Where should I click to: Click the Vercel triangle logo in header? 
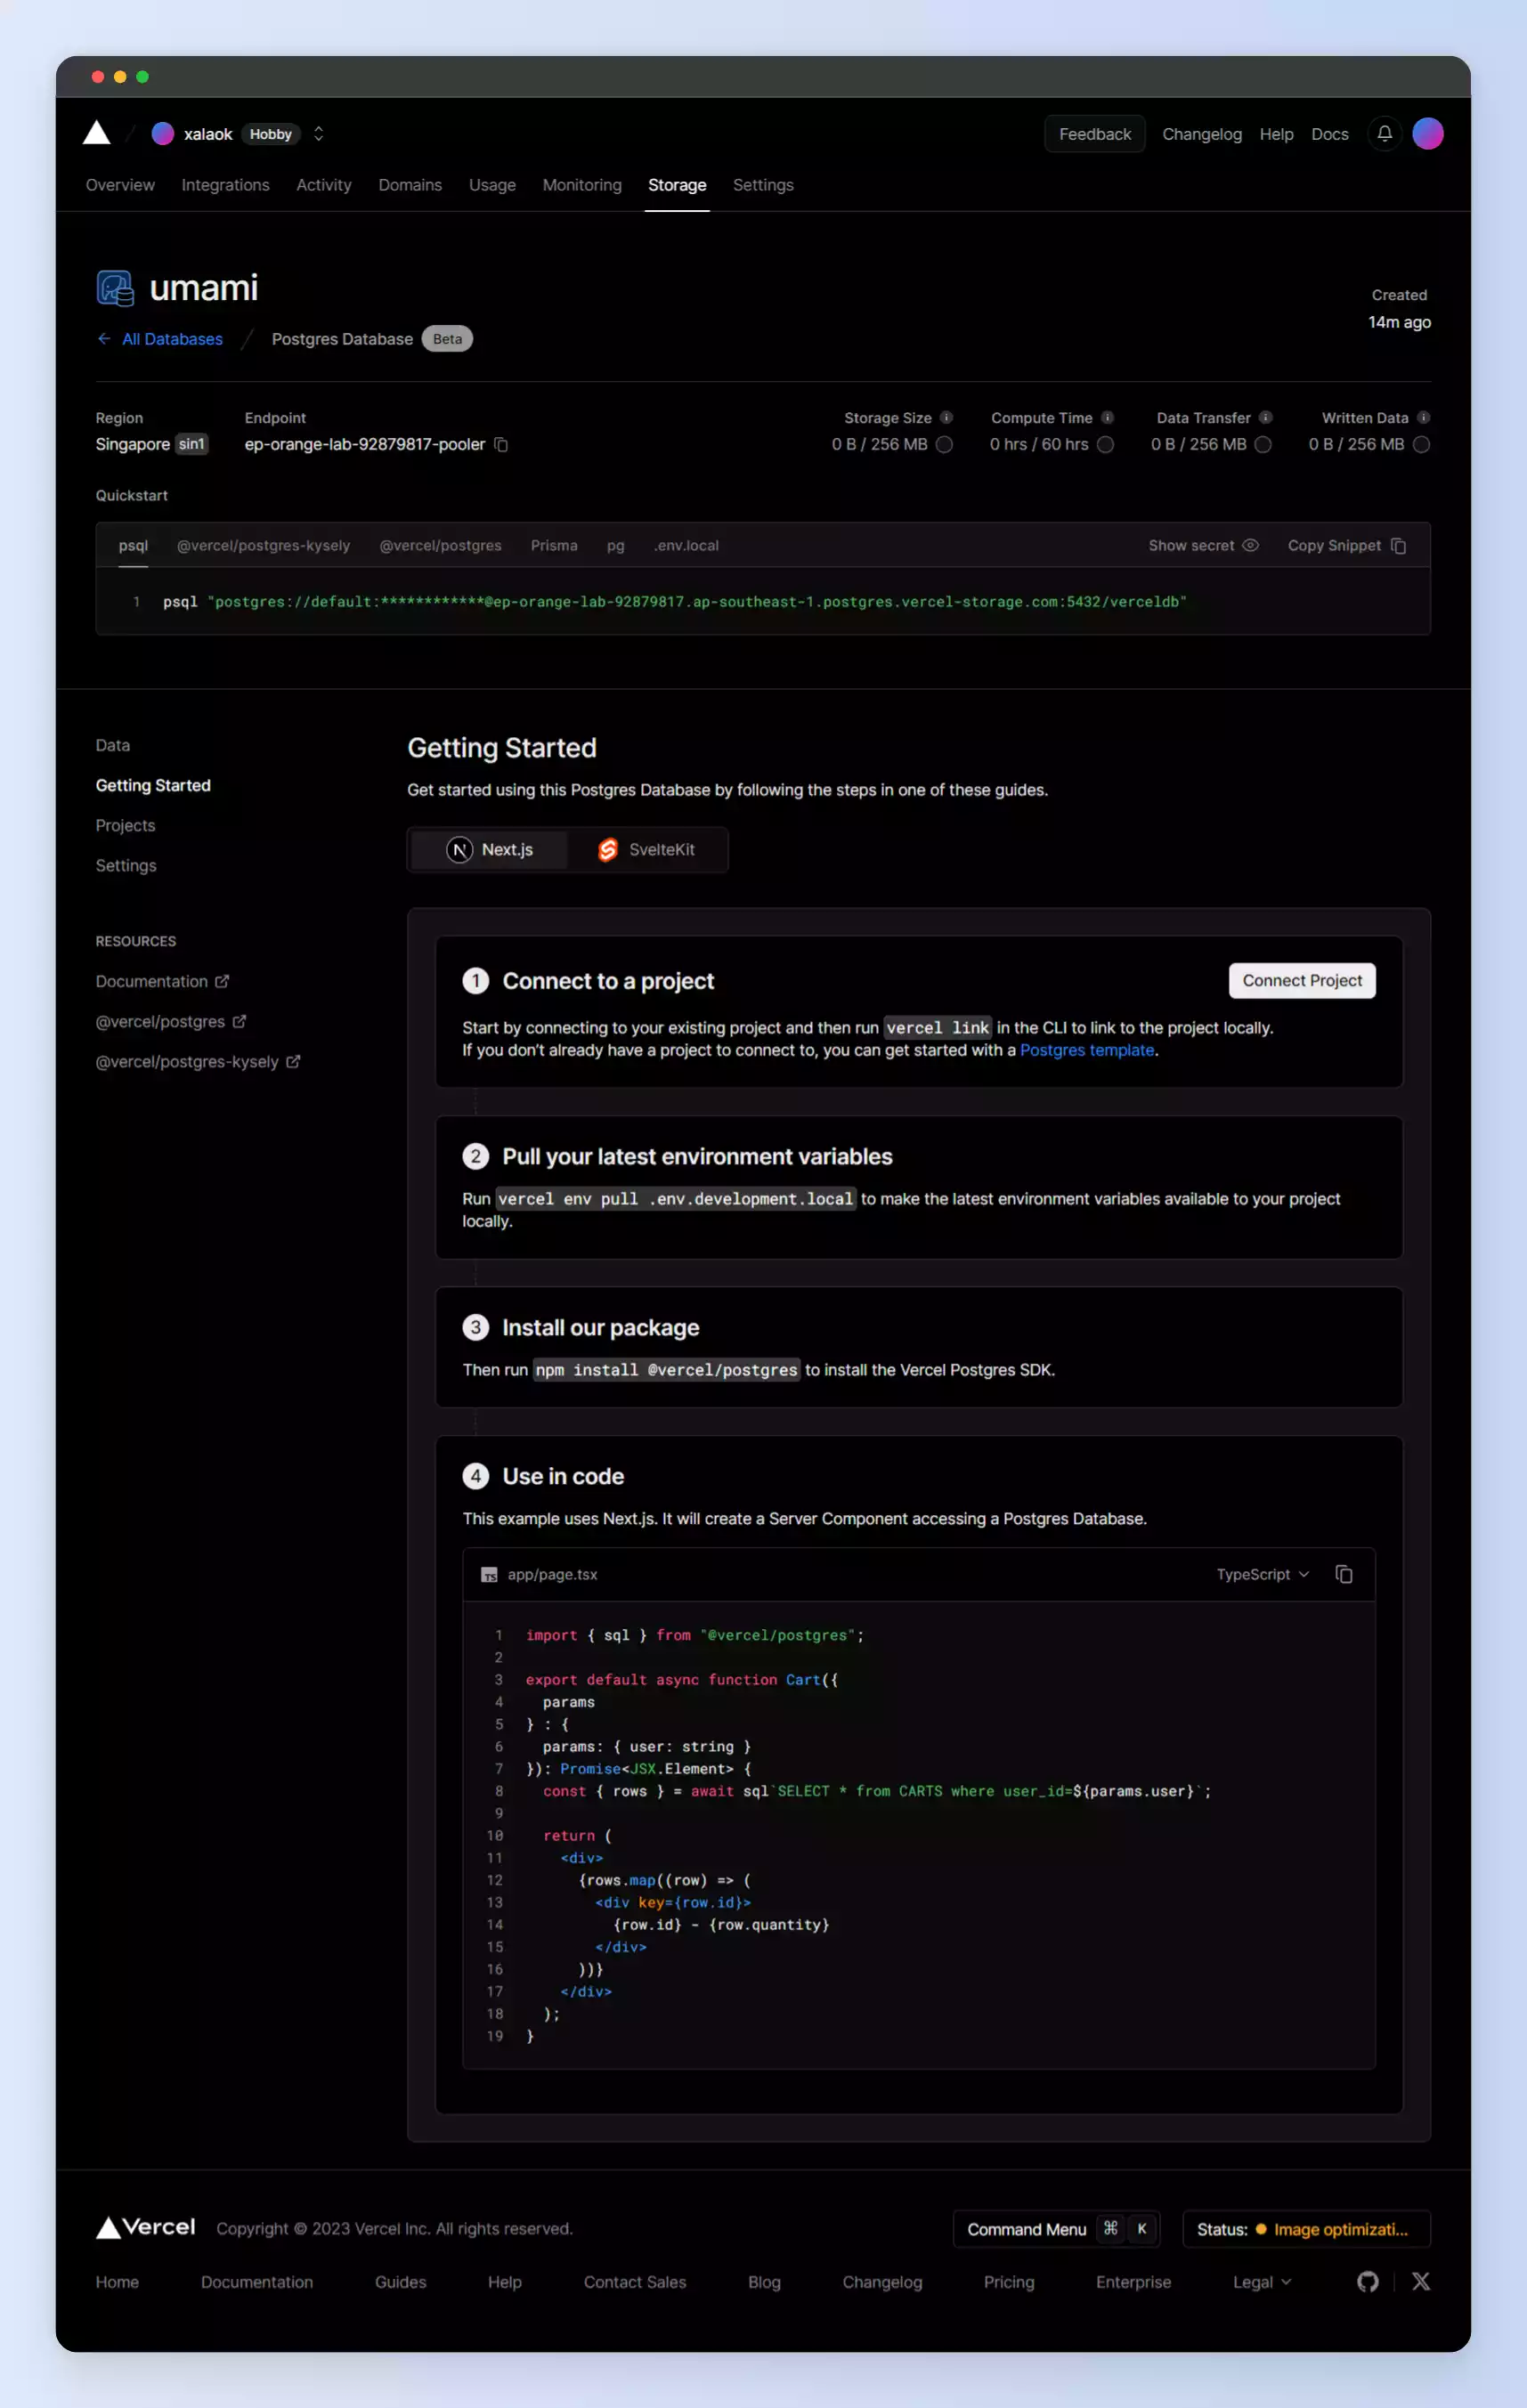coord(97,133)
